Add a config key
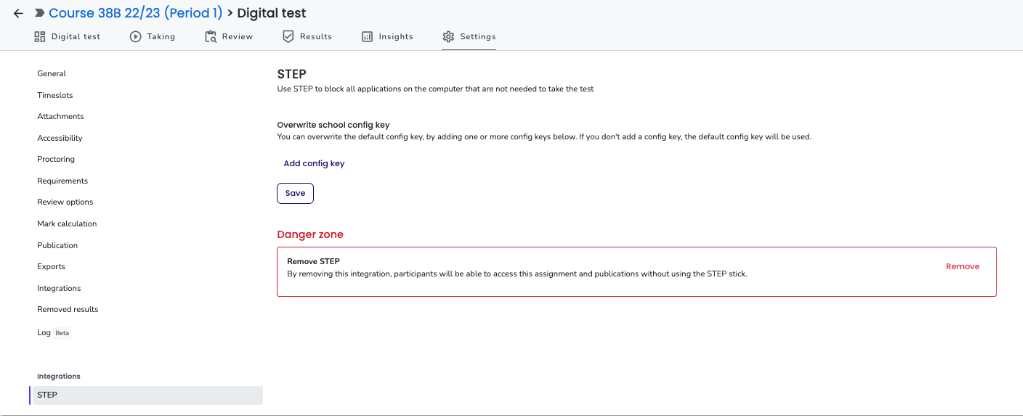The width and height of the screenshot is (1023, 416). click(x=314, y=164)
